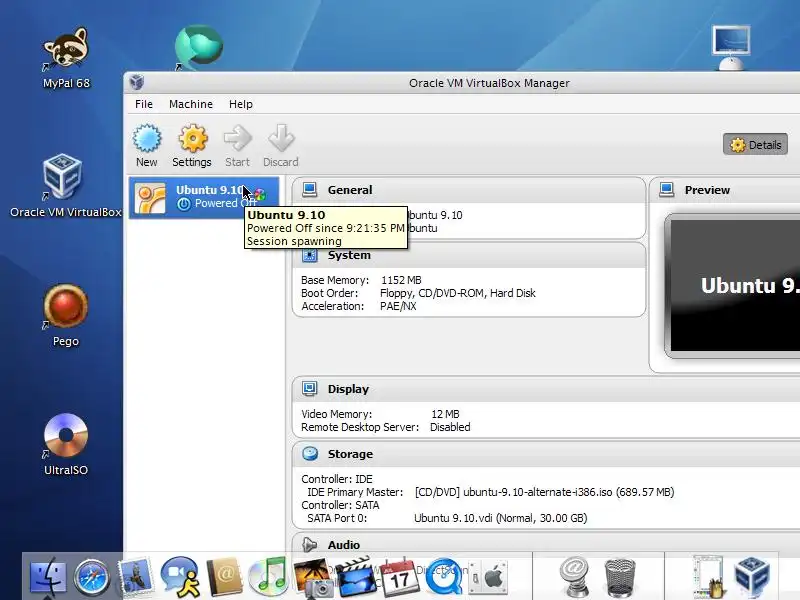
Task: Click the 'Ubuntu 9.10.vdi (Normal, 30.00 GB)' entry
Action: click(x=501, y=518)
